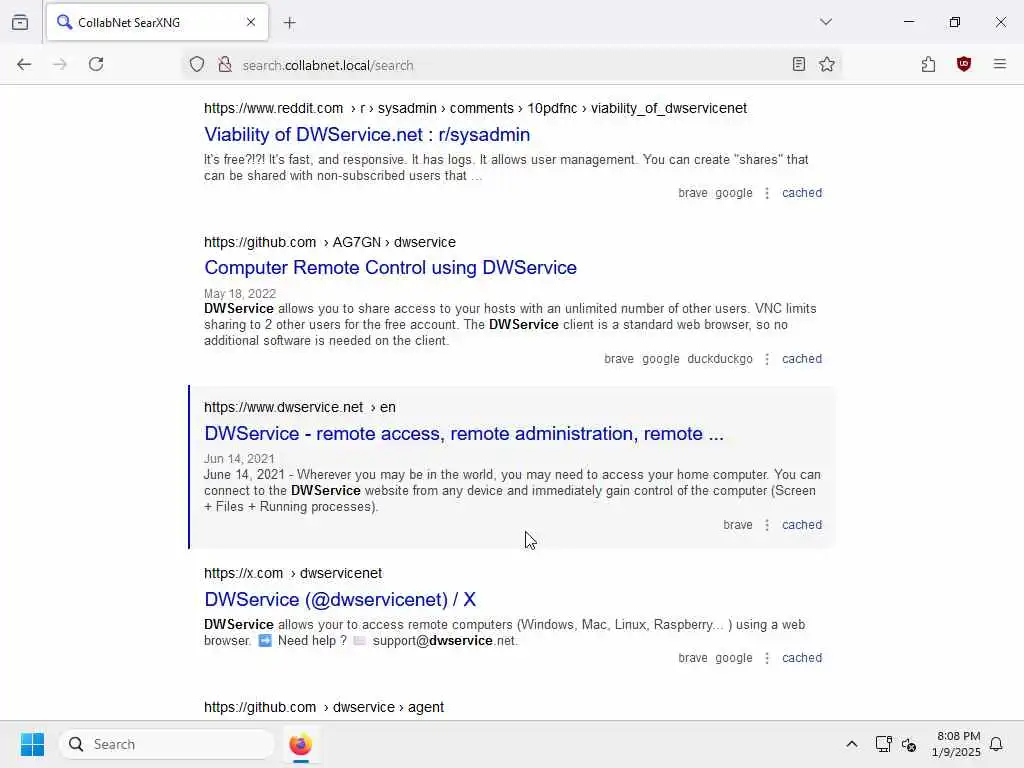Click the brave engine label on dwservice.net result
The width and height of the screenshot is (1024, 768).
(x=738, y=524)
